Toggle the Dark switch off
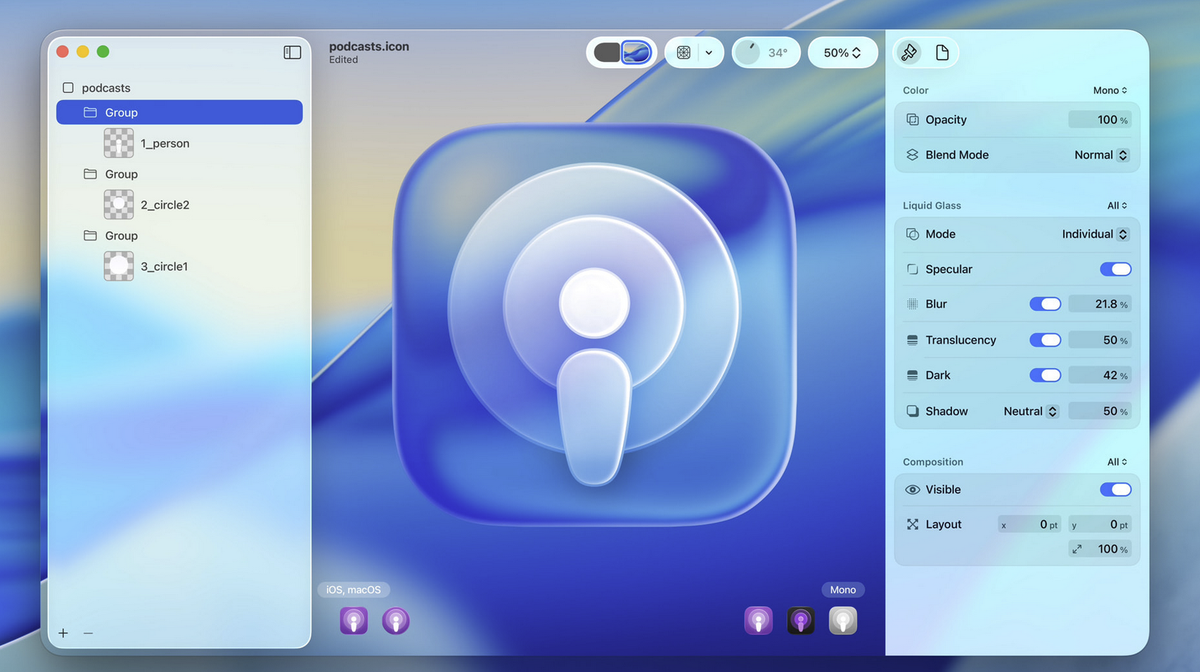 [x=1045, y=375]
